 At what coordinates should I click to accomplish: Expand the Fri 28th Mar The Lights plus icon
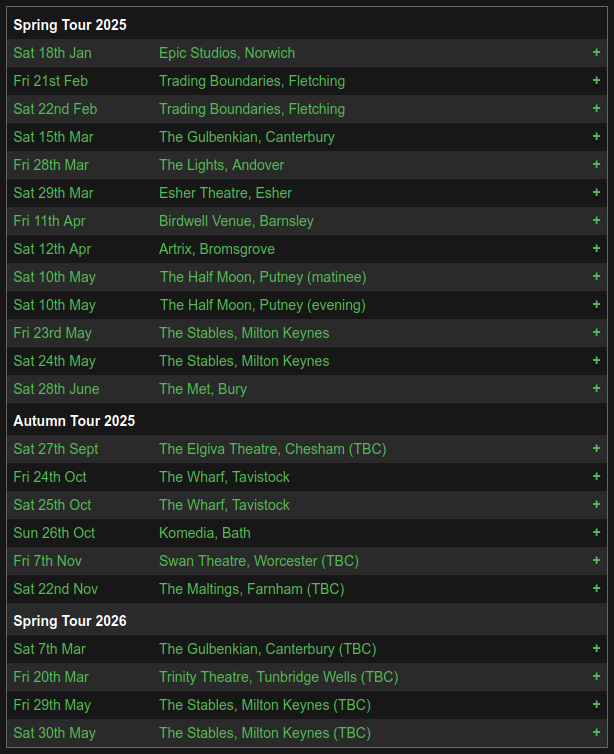596,164
